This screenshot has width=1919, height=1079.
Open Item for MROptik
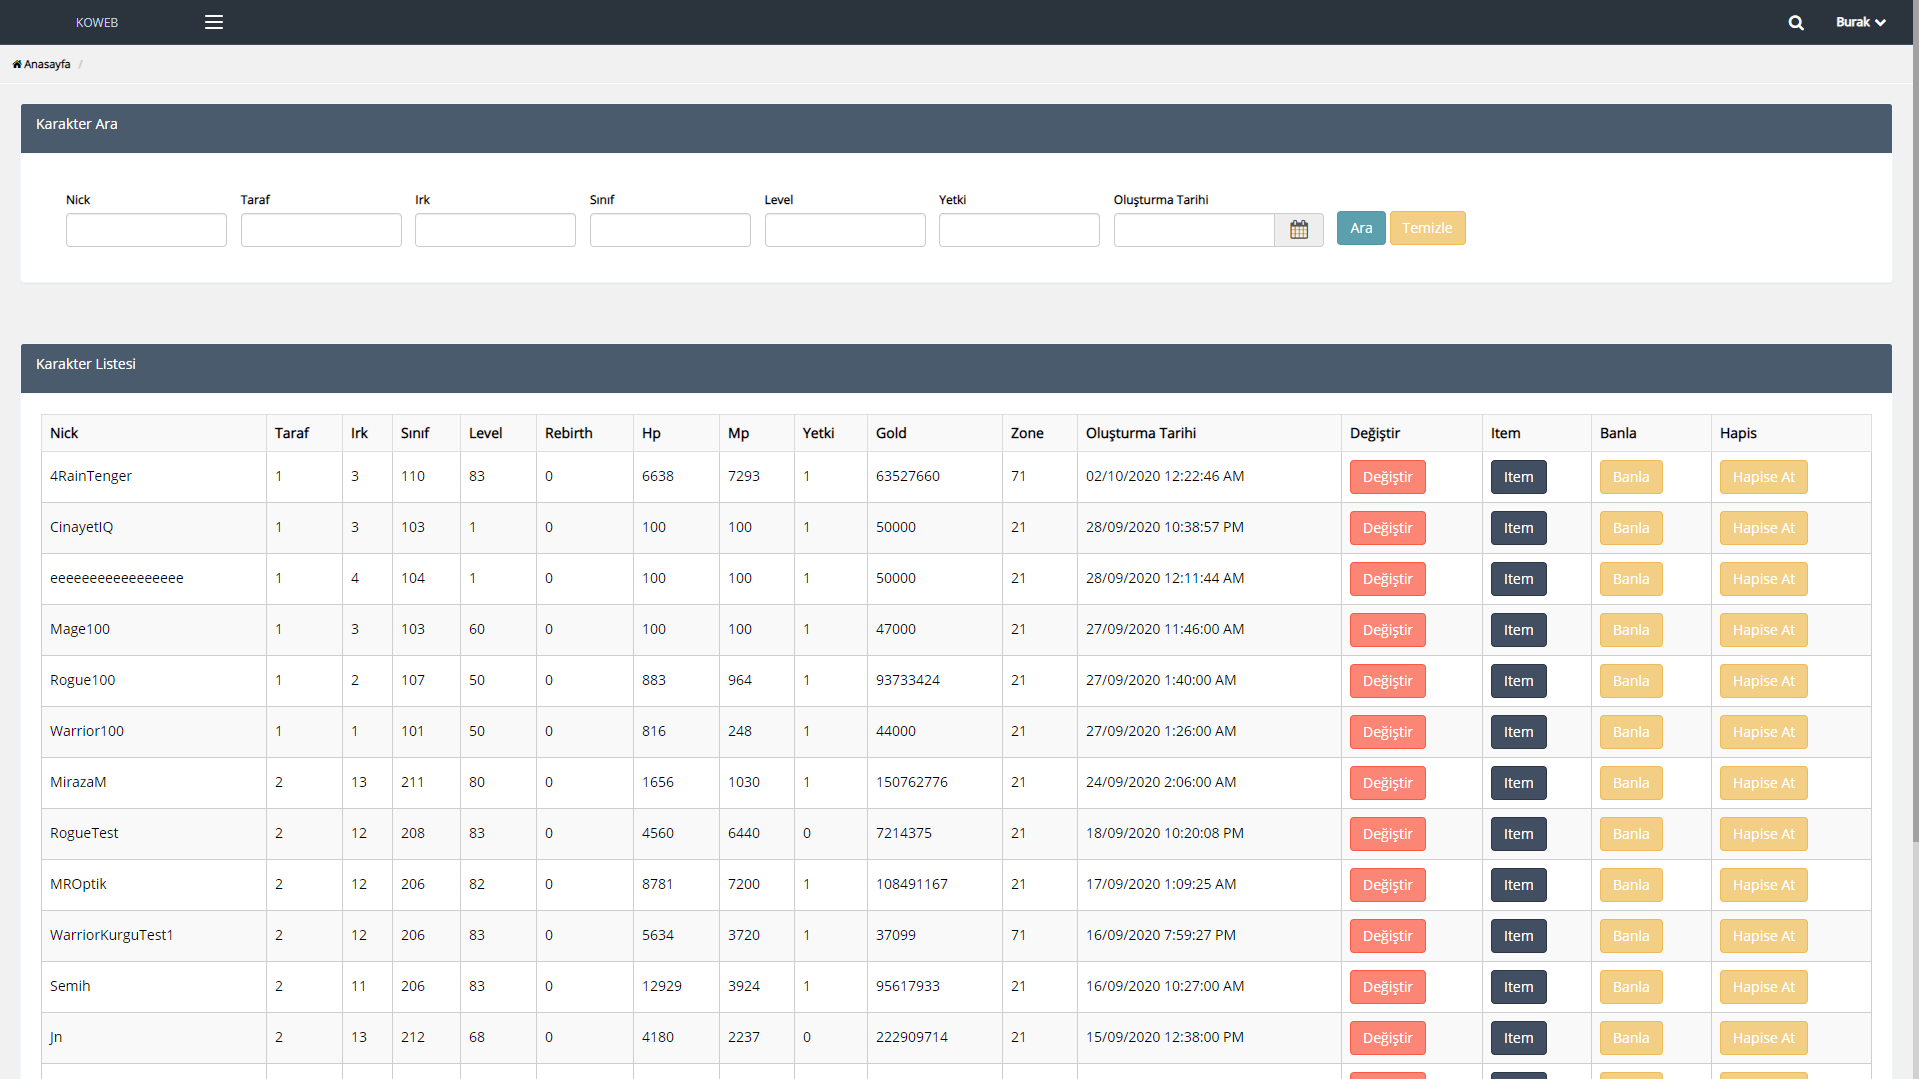coord(1518,885)
